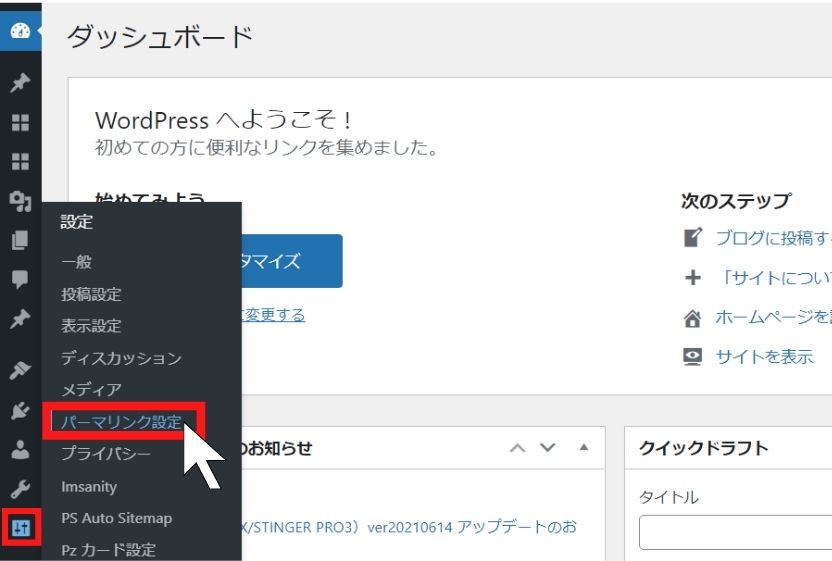Select 一般 in the settings submenu
This screenshot has height=561, width=832.
click(x=76, y=262)
